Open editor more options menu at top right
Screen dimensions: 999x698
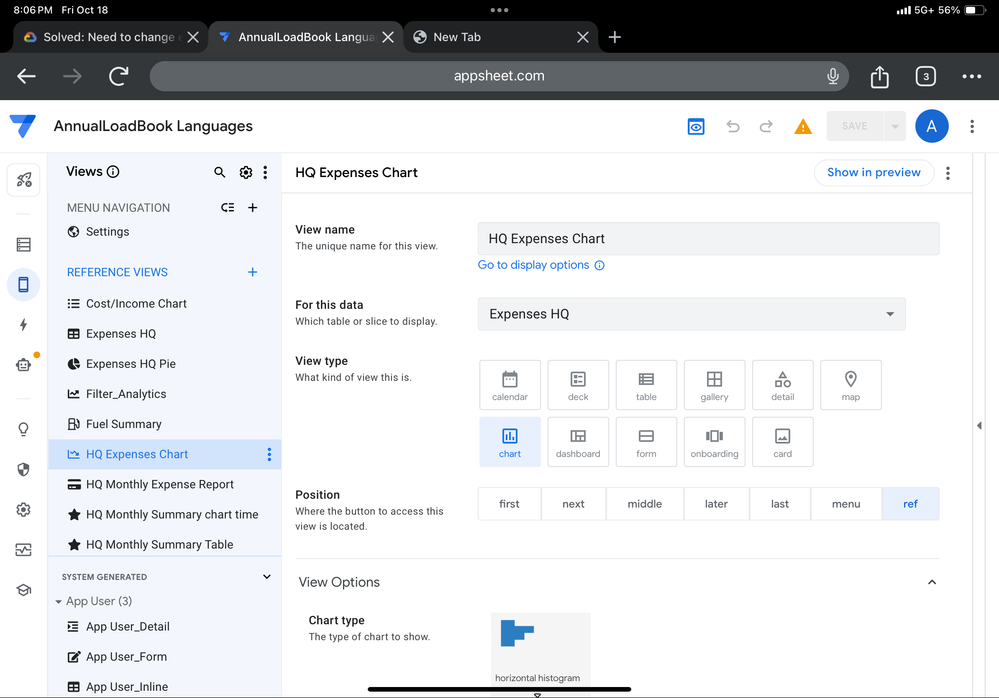tap(972, 126)
